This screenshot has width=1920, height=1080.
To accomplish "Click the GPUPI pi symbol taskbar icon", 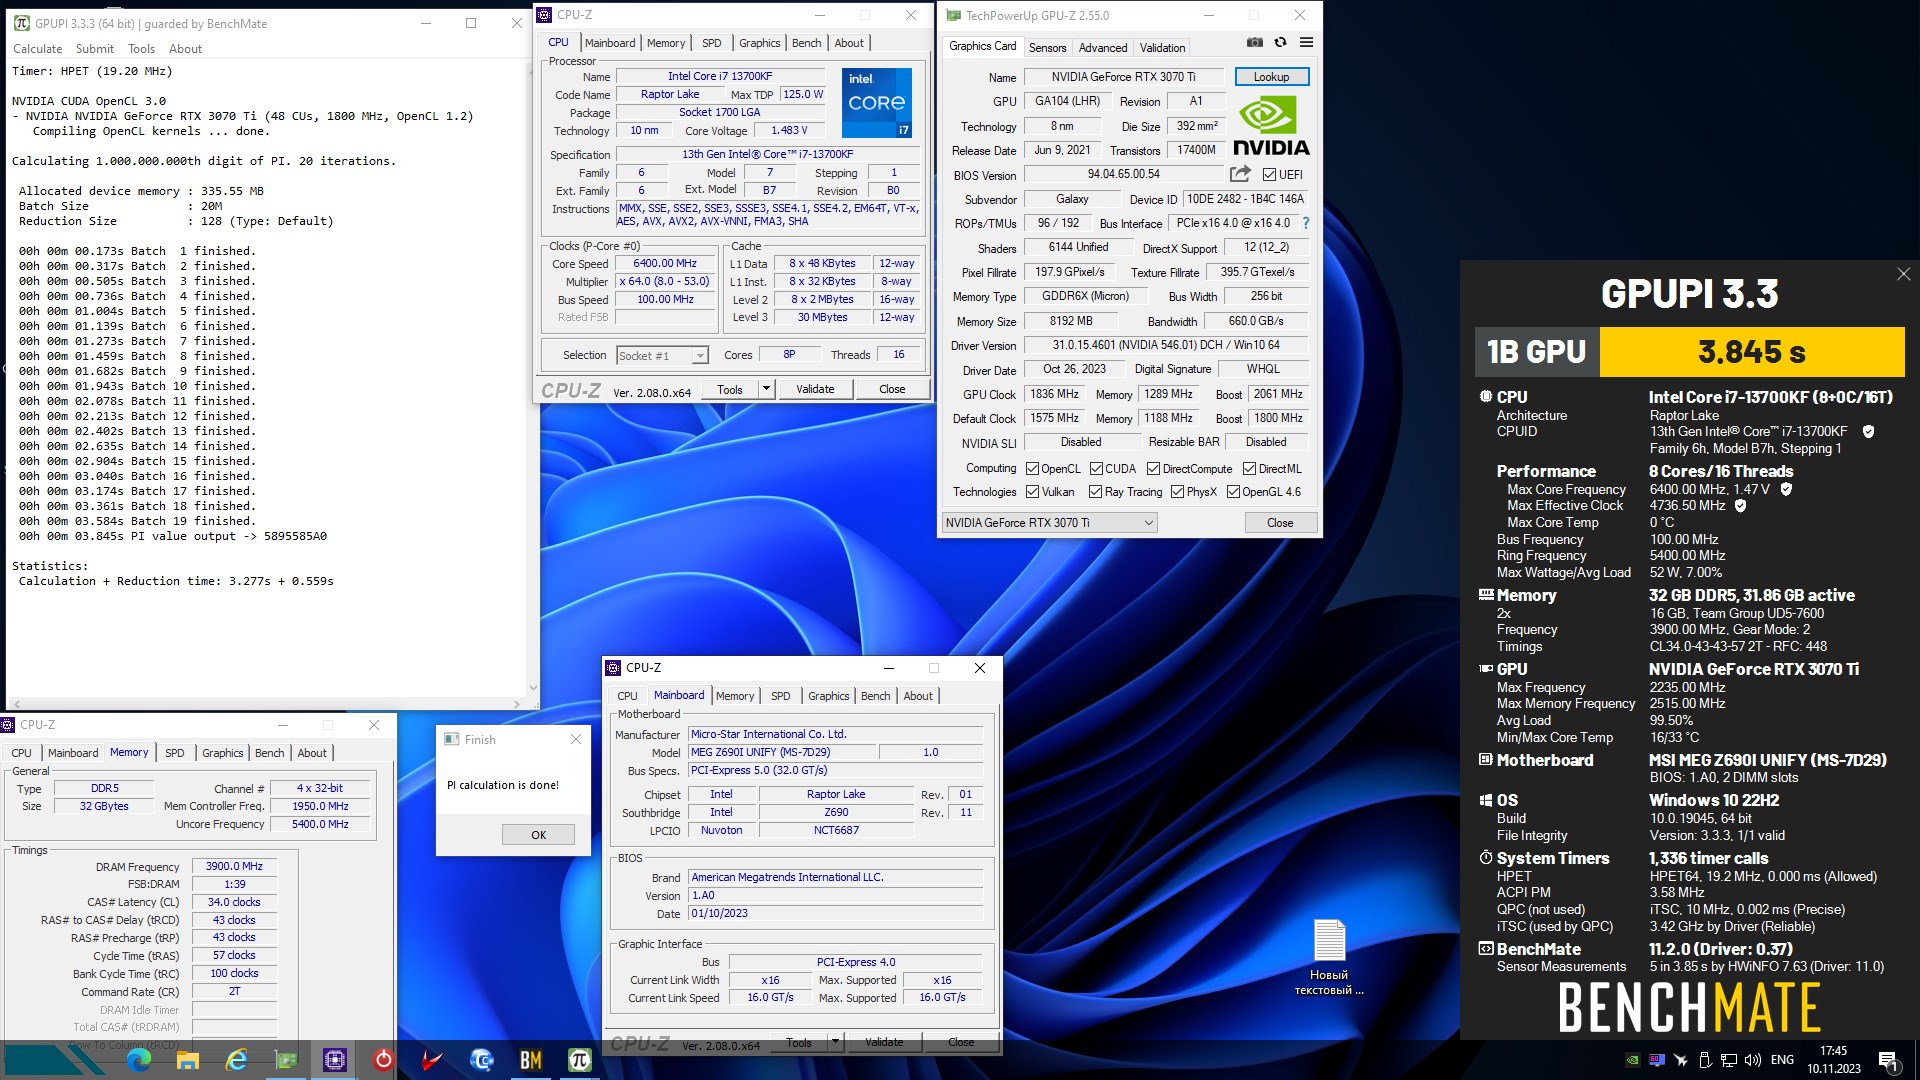I will [579, 1060].
